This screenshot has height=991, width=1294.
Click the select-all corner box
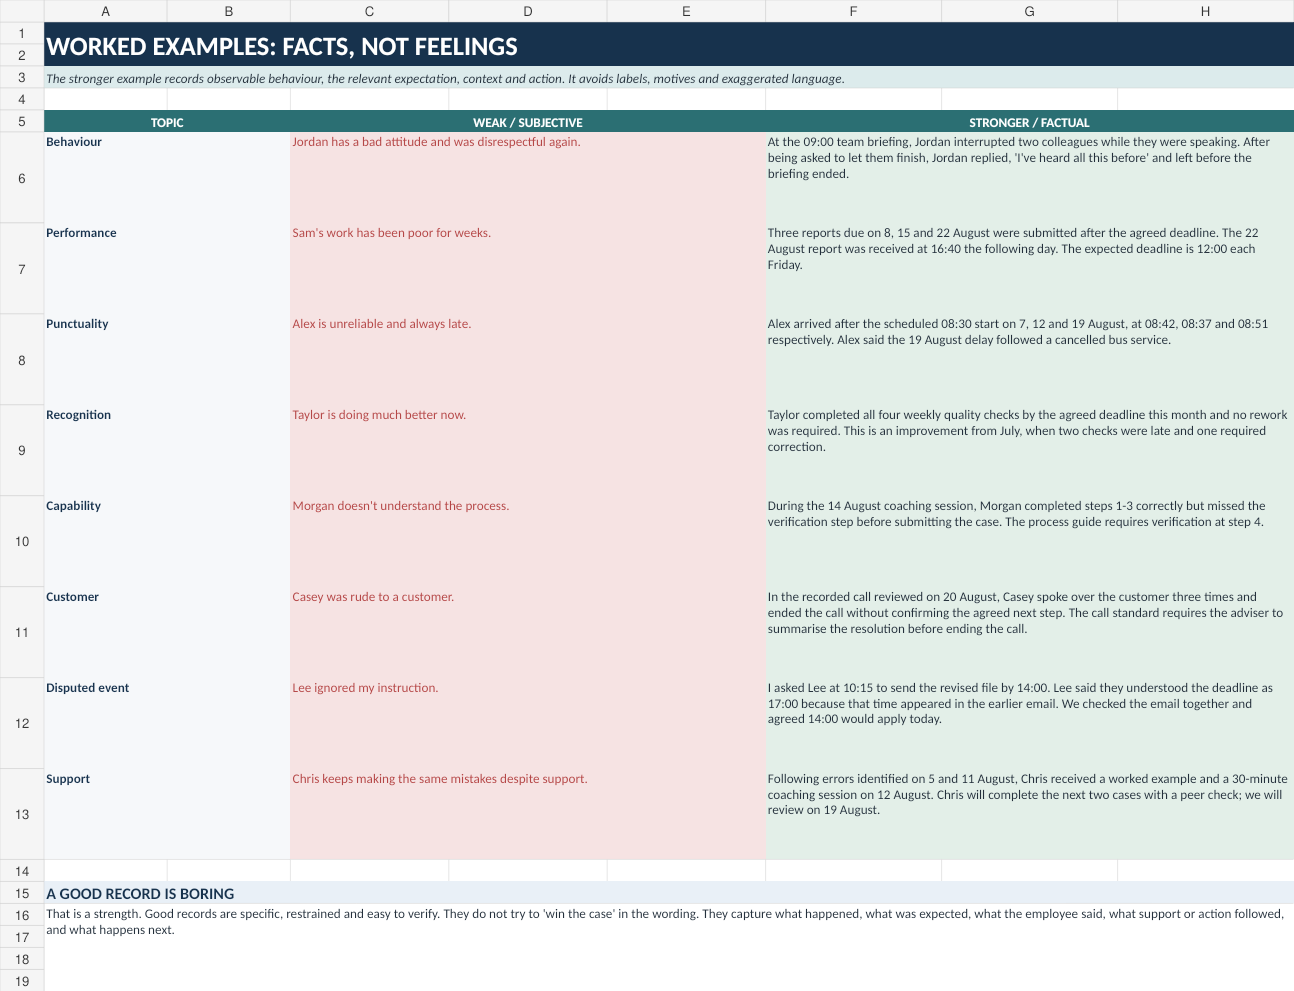click(22, 11)
